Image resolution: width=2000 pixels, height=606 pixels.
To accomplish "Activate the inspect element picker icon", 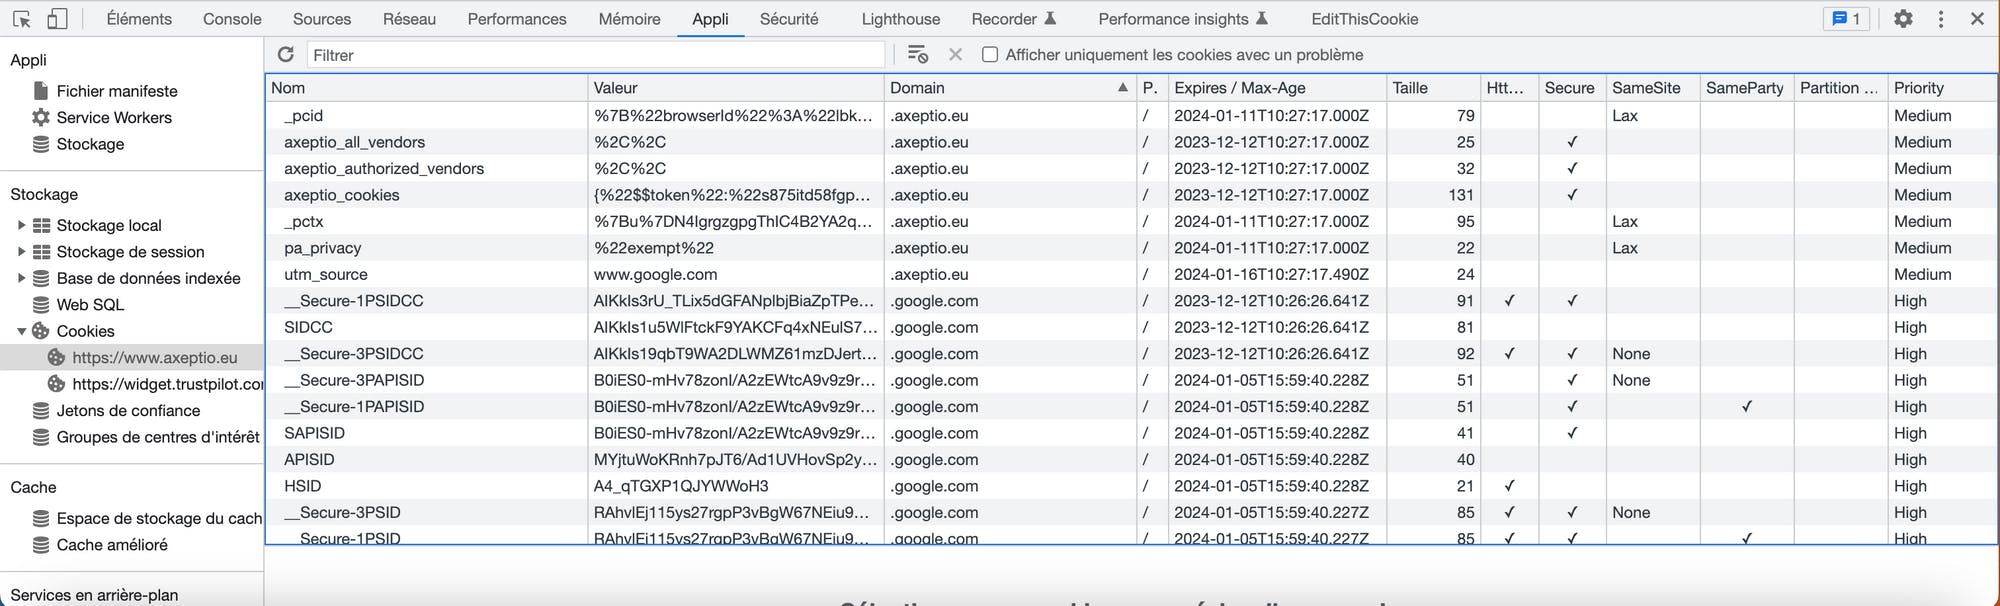I will 22,19.
